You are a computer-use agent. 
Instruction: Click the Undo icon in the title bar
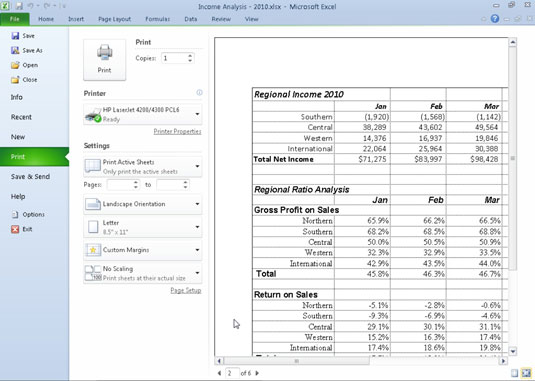[31, 6]
